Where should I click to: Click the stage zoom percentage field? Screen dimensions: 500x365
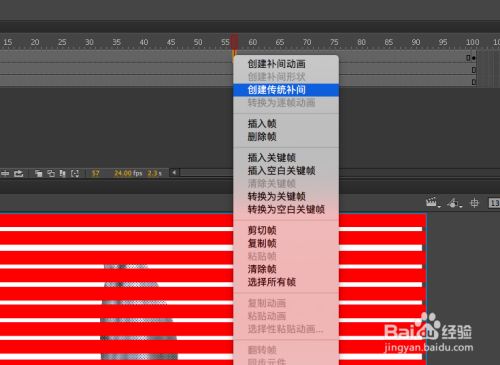(494, 203)
